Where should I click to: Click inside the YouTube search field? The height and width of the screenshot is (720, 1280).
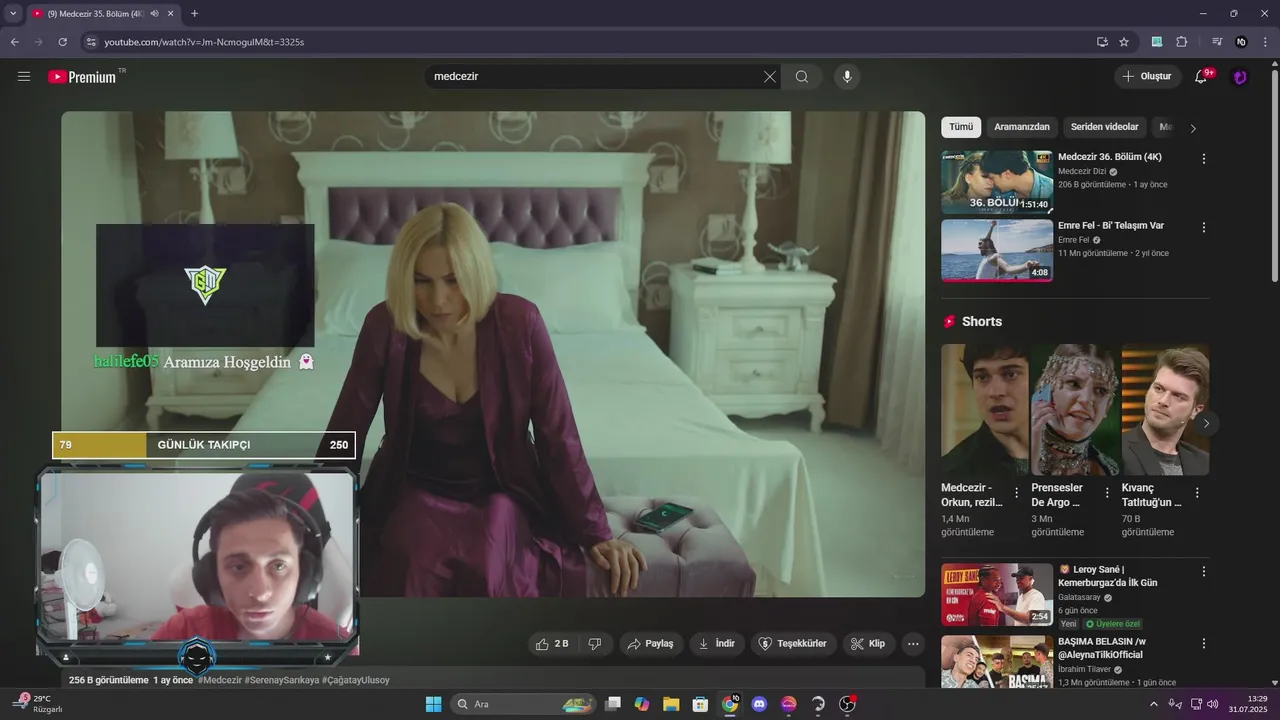595,77
